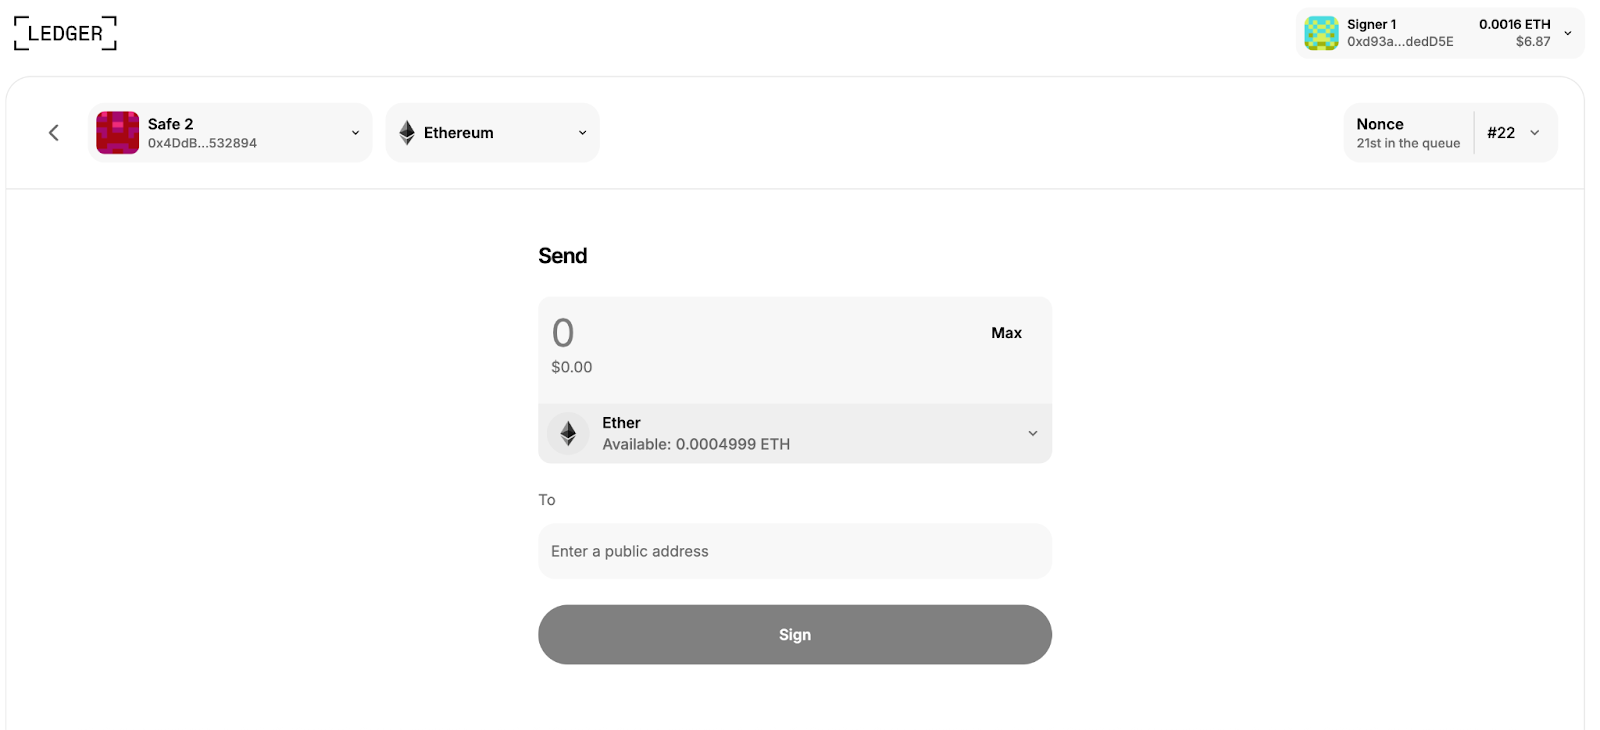The image size is (1600, 730).
Task: Click the Nonce queue label
Action: click(x=1408, y=133)
